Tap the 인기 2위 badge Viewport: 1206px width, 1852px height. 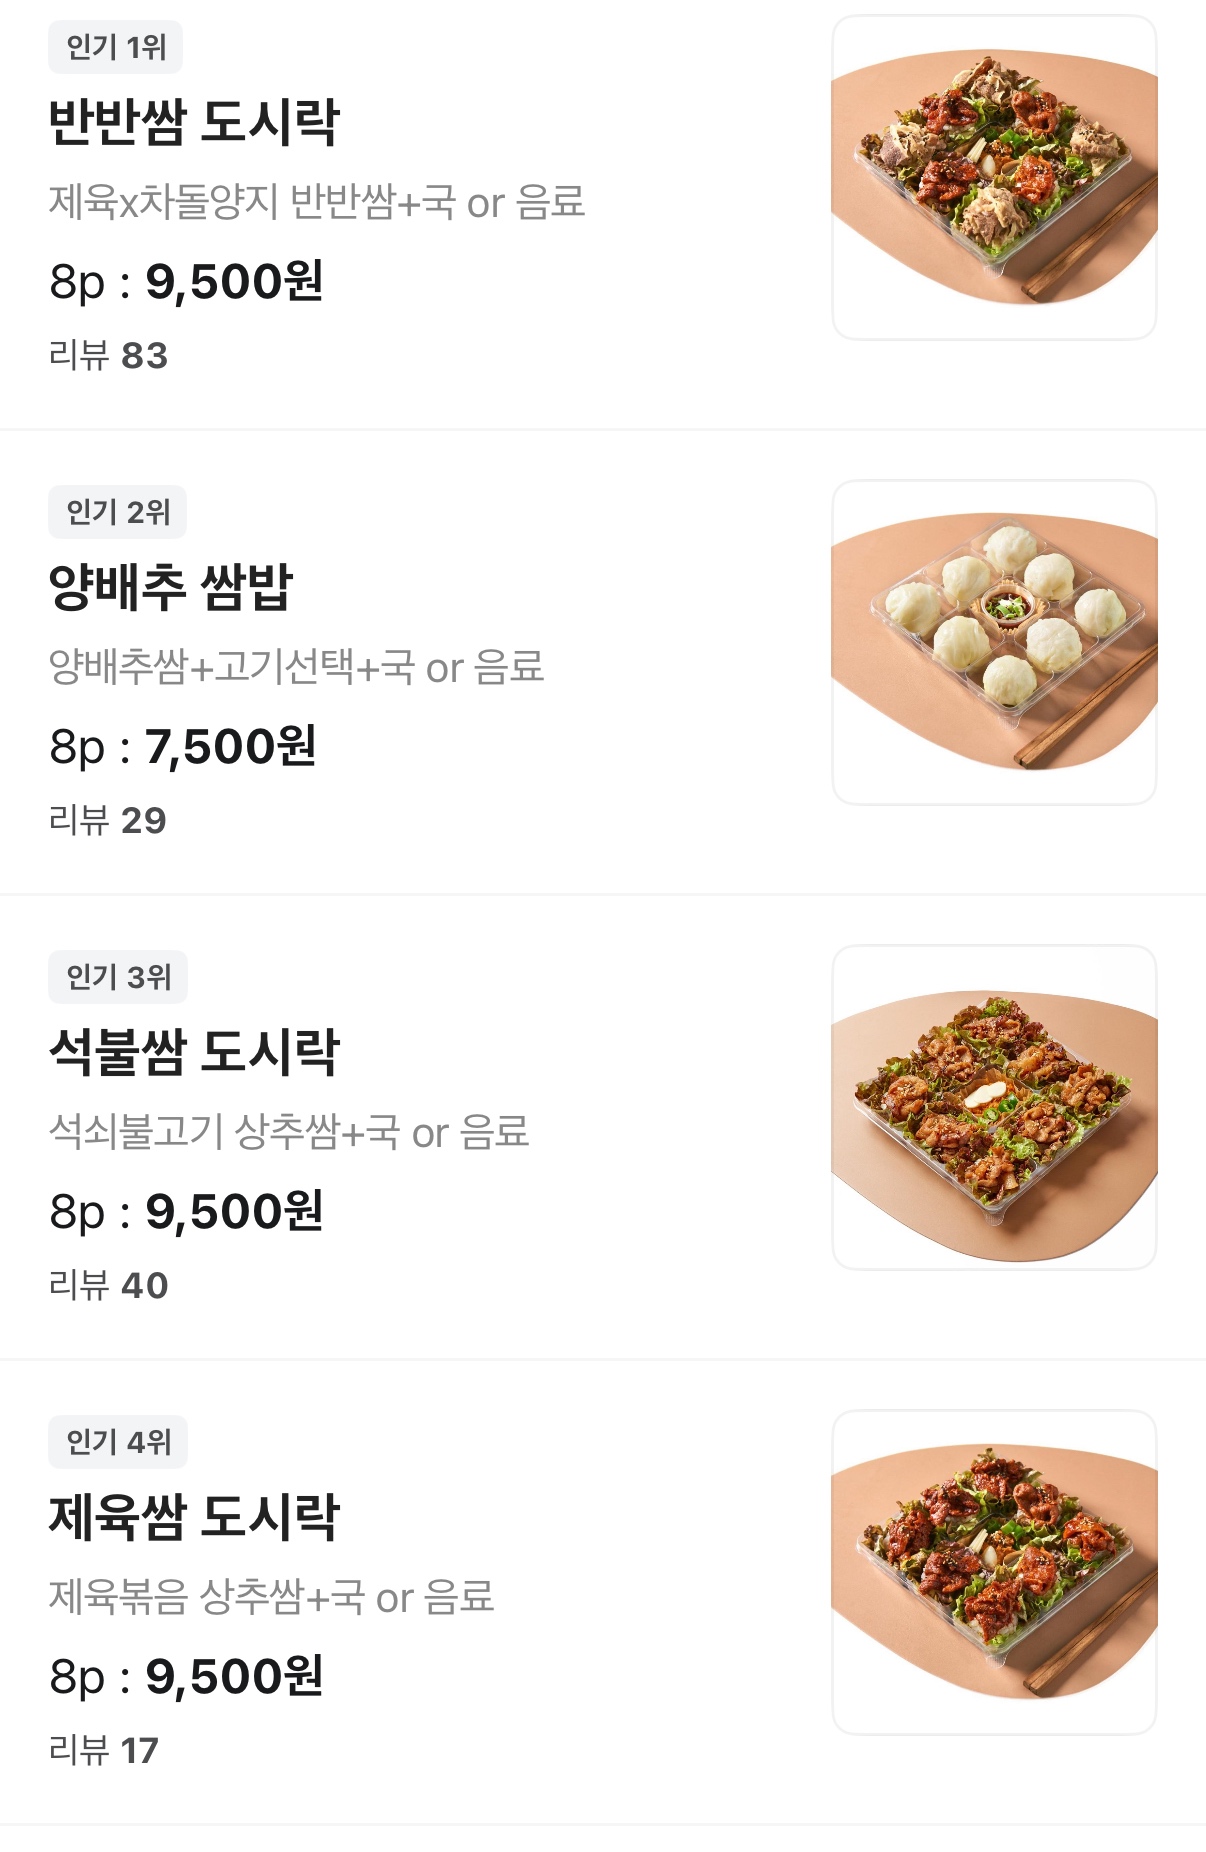click(118, 512)
